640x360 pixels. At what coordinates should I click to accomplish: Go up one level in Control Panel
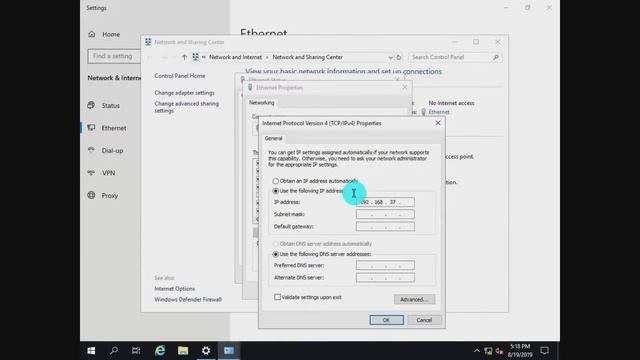tap(184, 57)
